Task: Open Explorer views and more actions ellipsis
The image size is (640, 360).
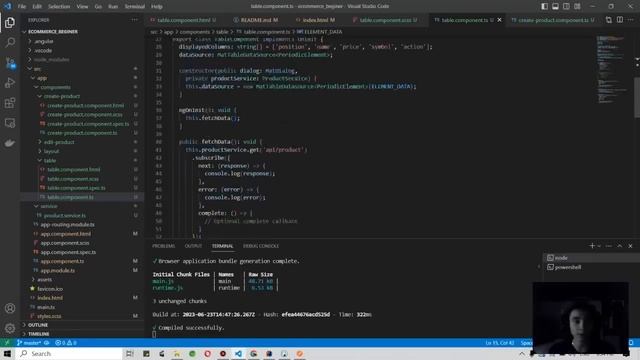Action: [134, 20]
